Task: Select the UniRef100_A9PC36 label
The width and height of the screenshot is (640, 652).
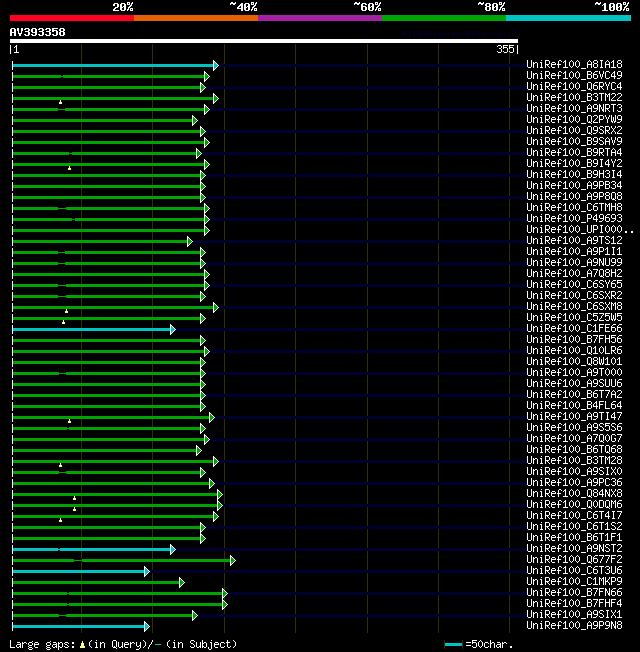Action: pyautogui.click(x=574, y=482)
